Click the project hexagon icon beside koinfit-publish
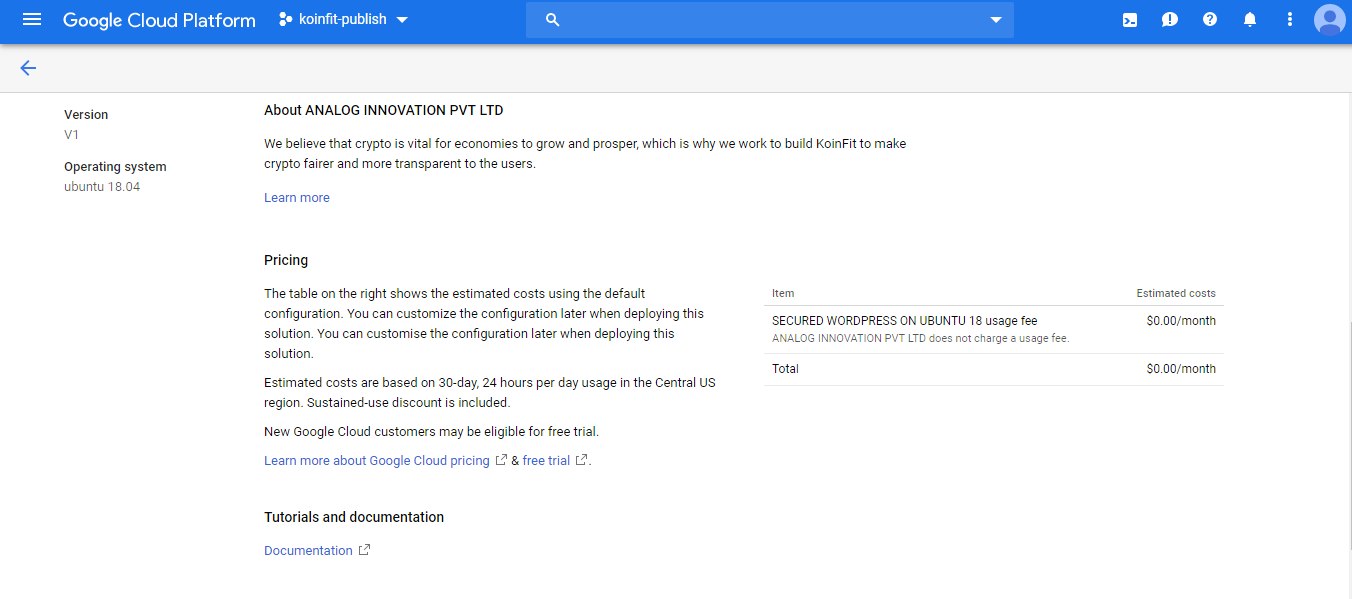 [286, 20]
